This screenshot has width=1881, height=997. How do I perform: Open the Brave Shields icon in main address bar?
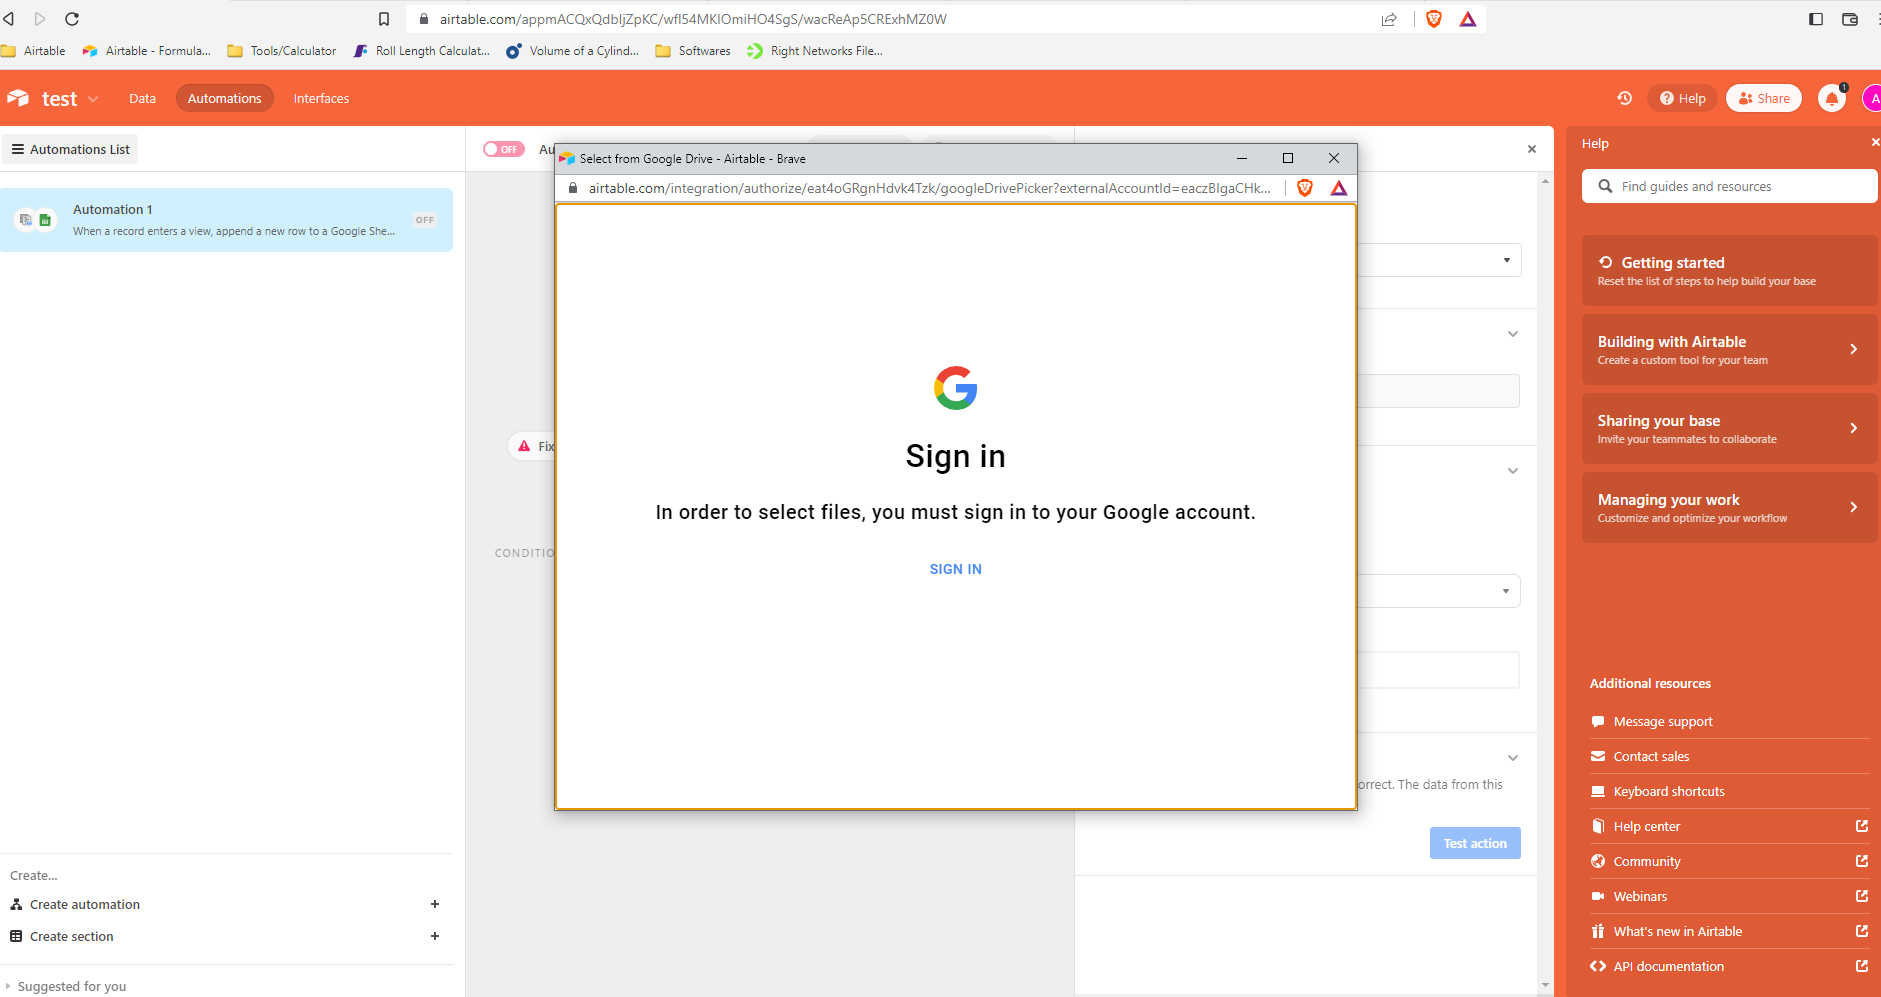[x=1434, y=19]
